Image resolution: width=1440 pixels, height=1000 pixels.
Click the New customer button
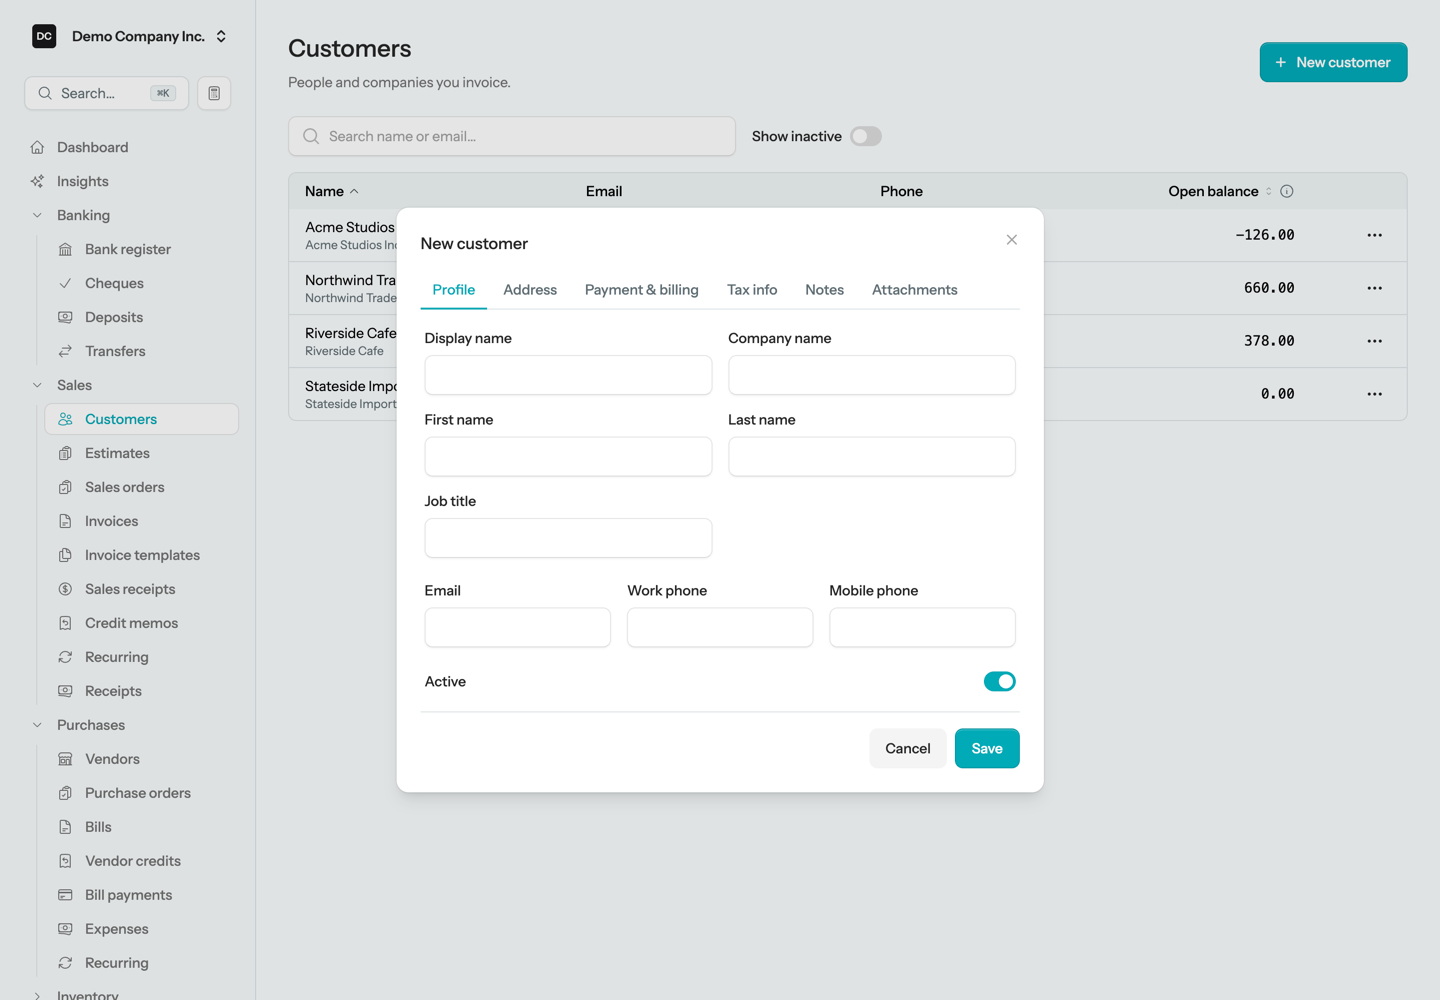(x=1334, y=62)
